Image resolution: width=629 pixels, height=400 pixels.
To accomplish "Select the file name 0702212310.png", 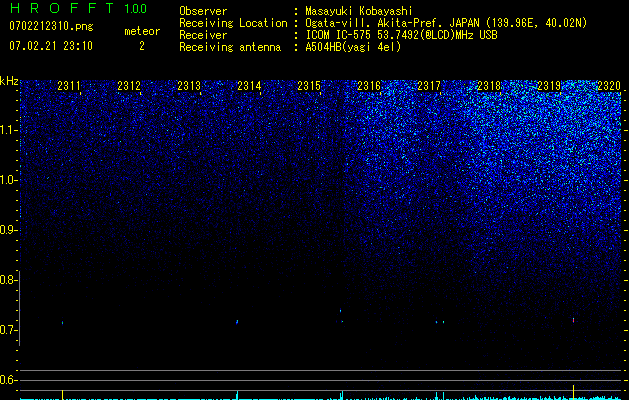I will point(51,26).
